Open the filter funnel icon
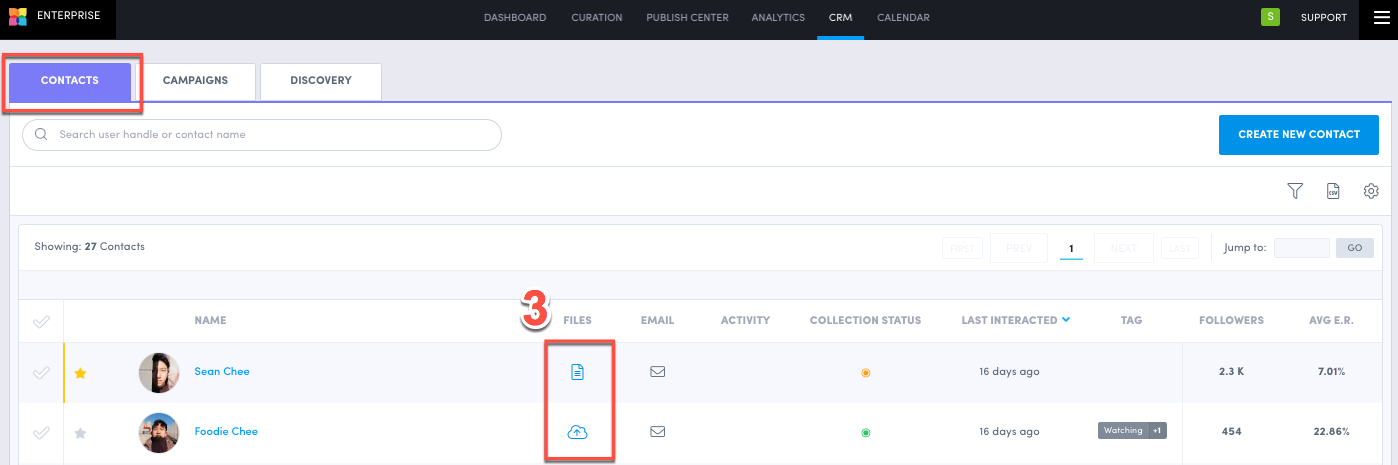Image resolution: width=1398 pixels, height=465 pixels. [1295, 191]
